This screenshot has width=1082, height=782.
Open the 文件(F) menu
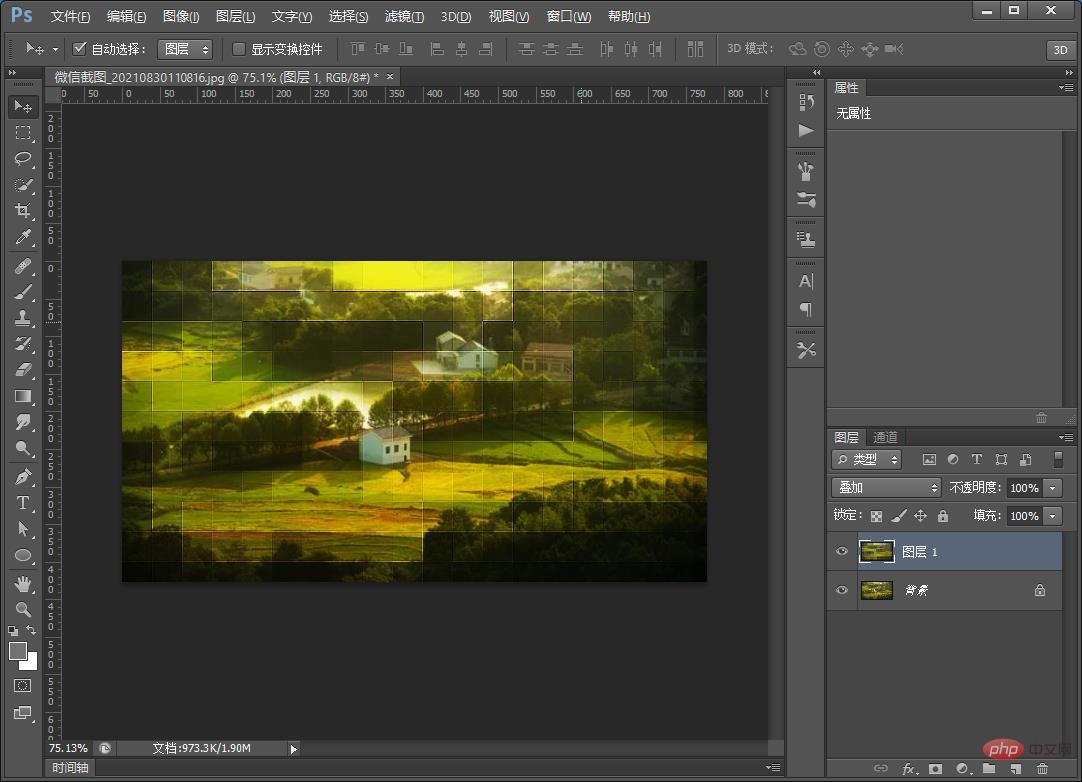pos(70,17)
